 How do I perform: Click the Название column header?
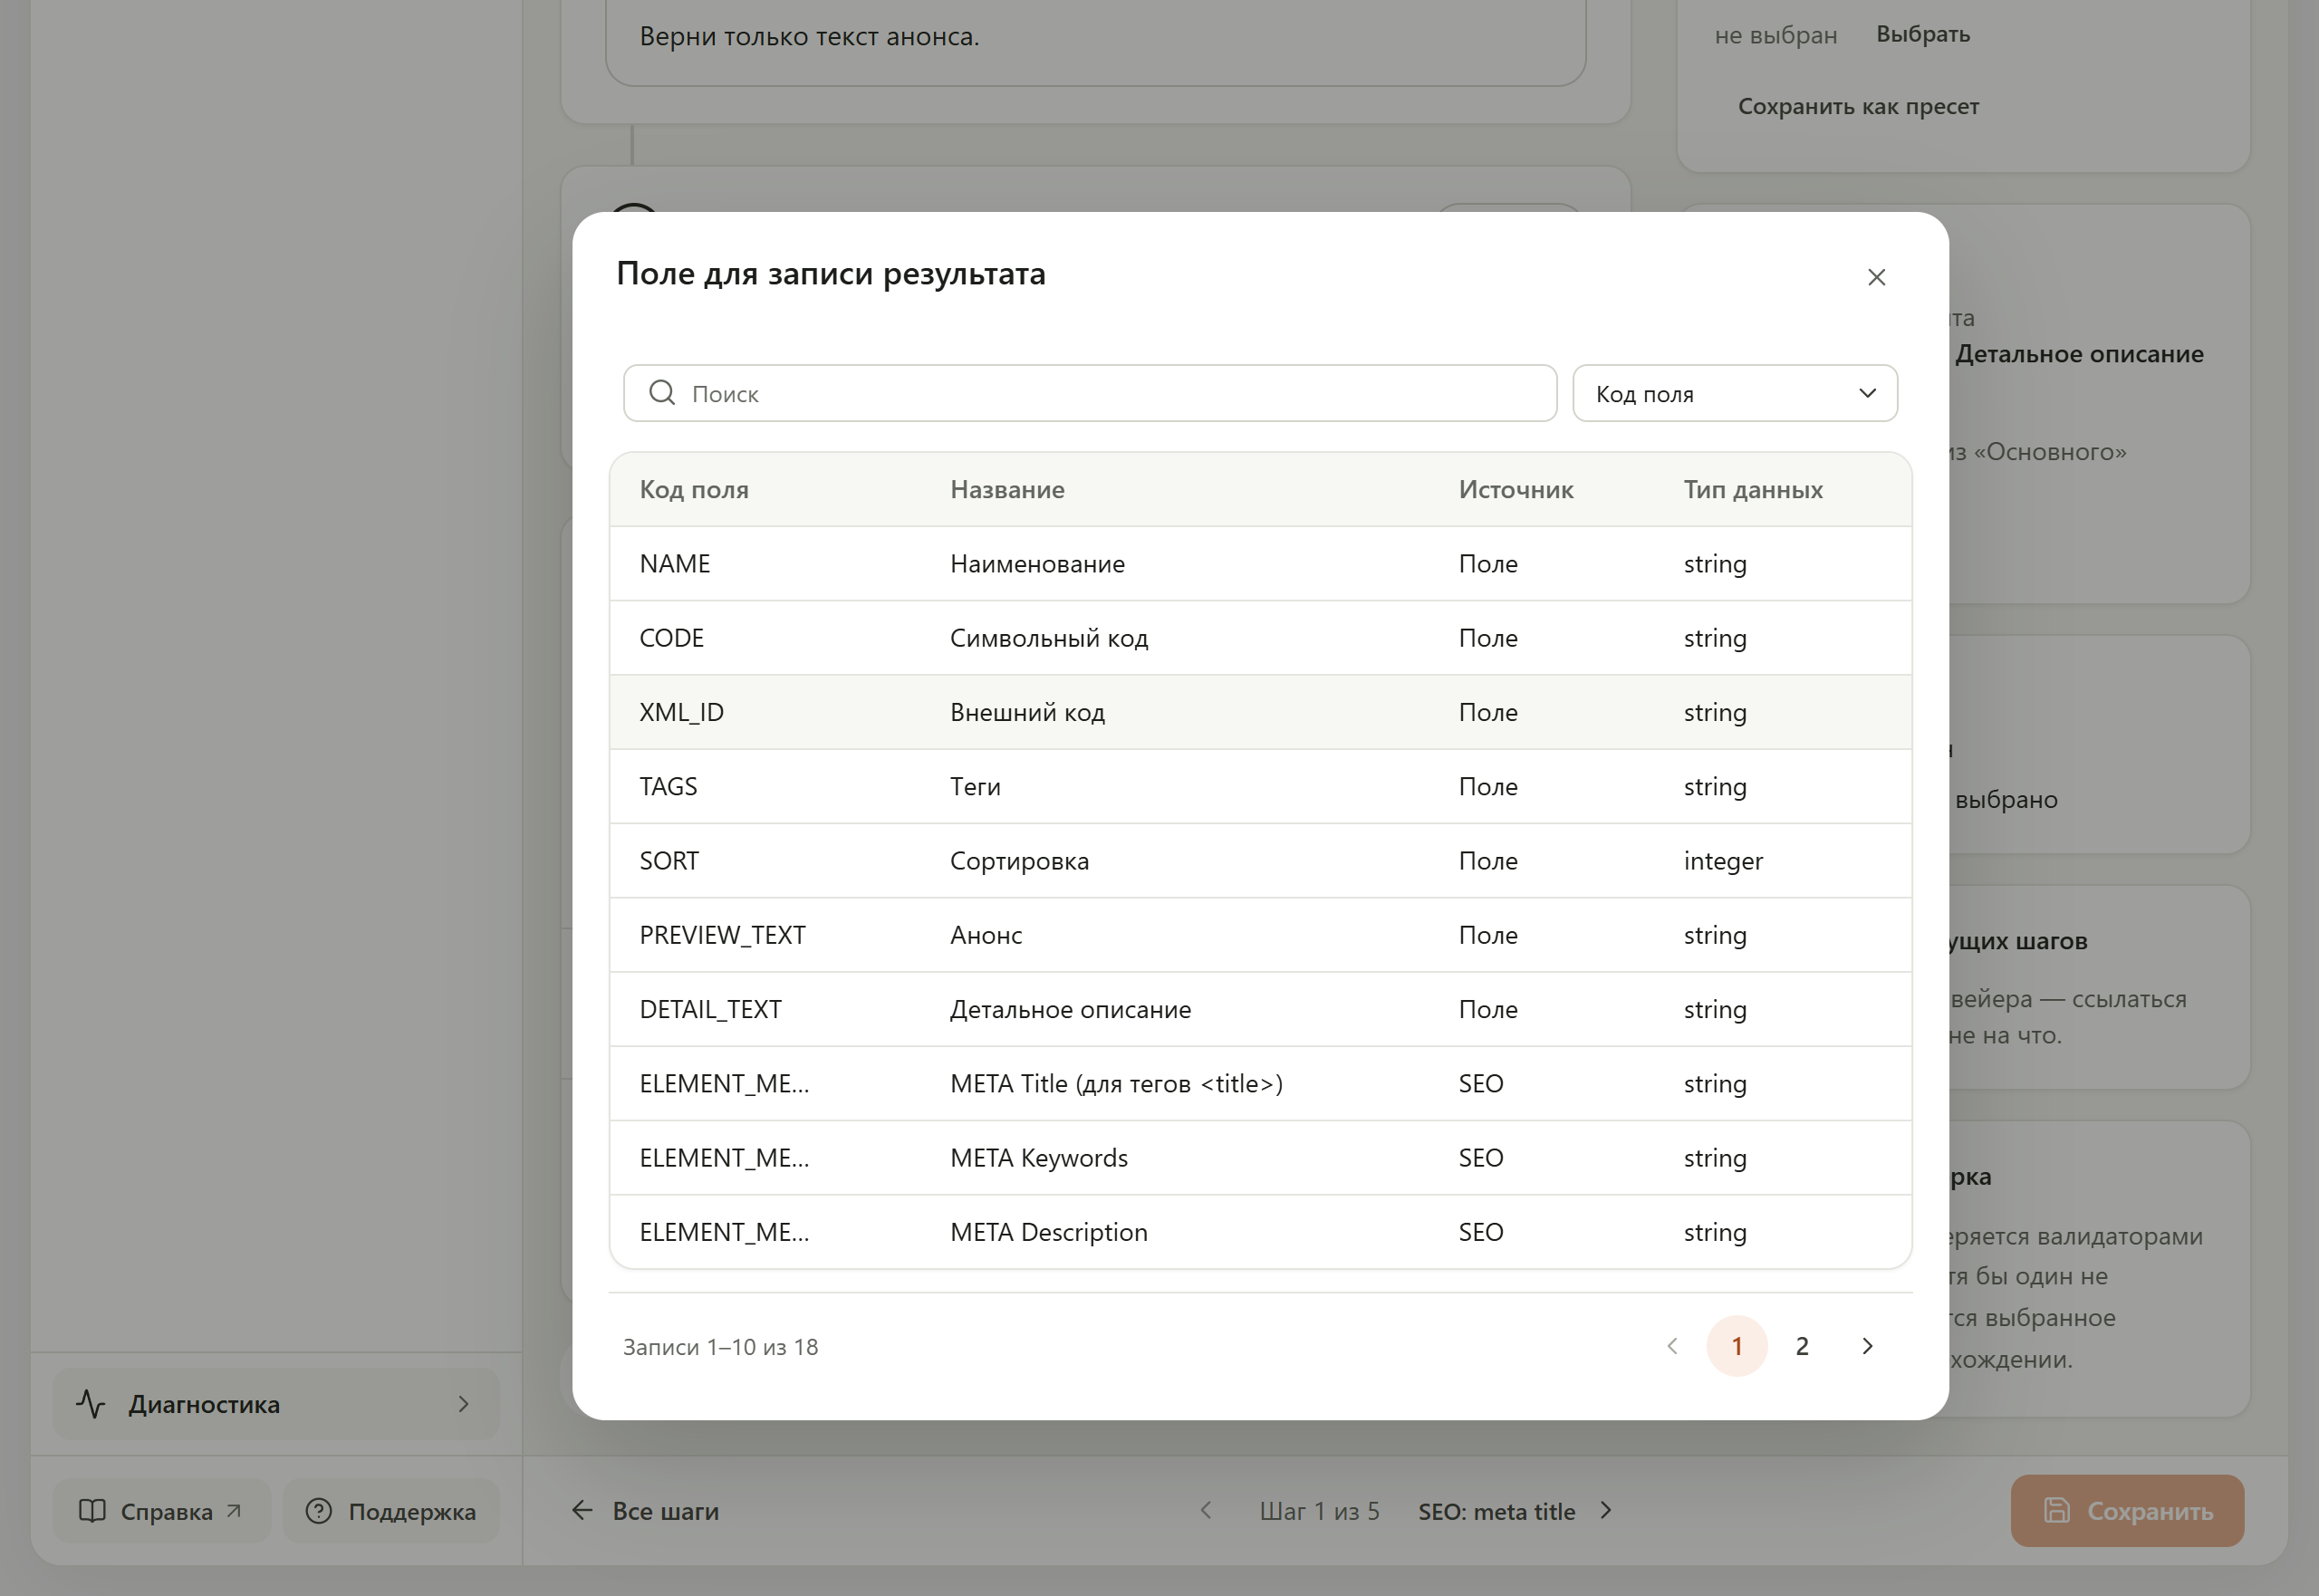point(1007,489)
